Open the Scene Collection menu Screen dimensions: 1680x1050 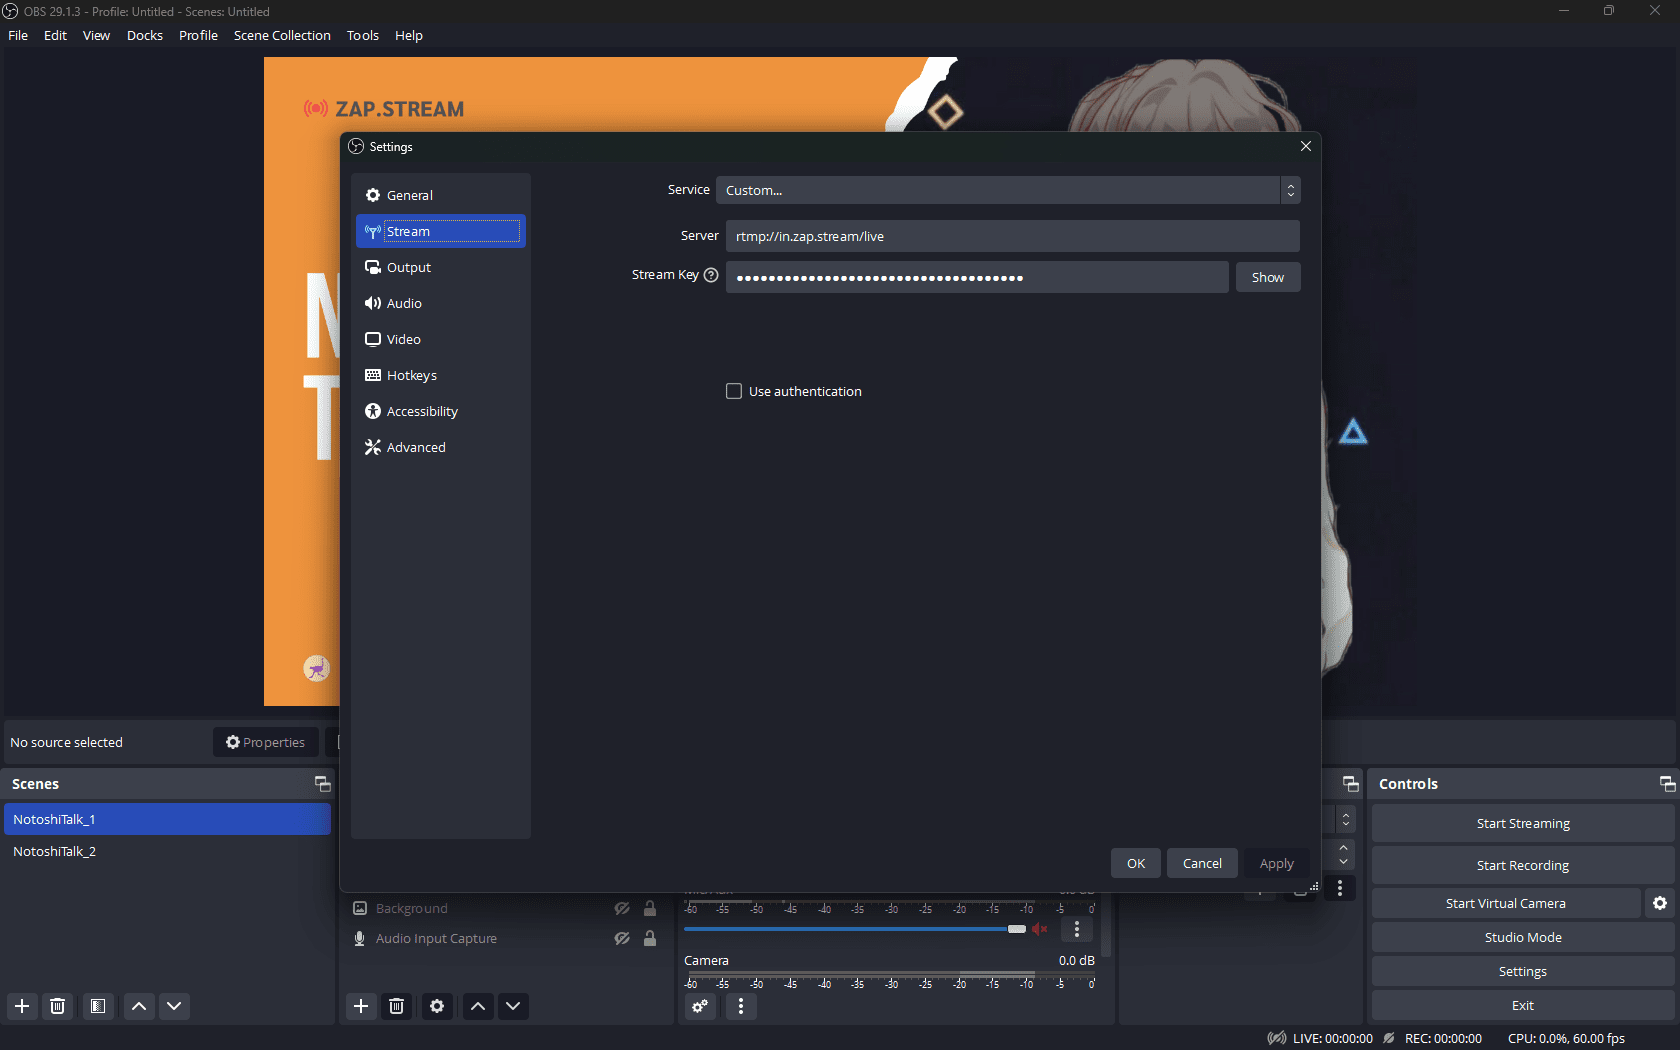282,35
